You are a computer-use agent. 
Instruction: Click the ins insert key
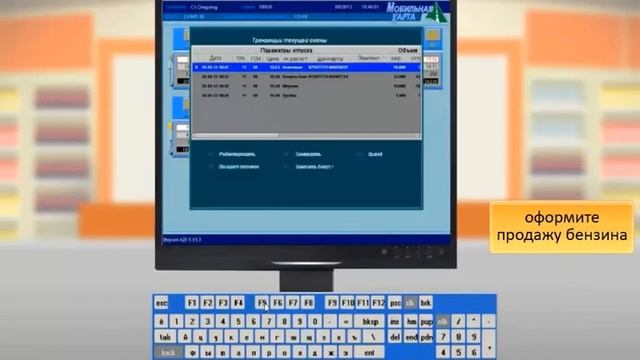click(x=395, y=322)
